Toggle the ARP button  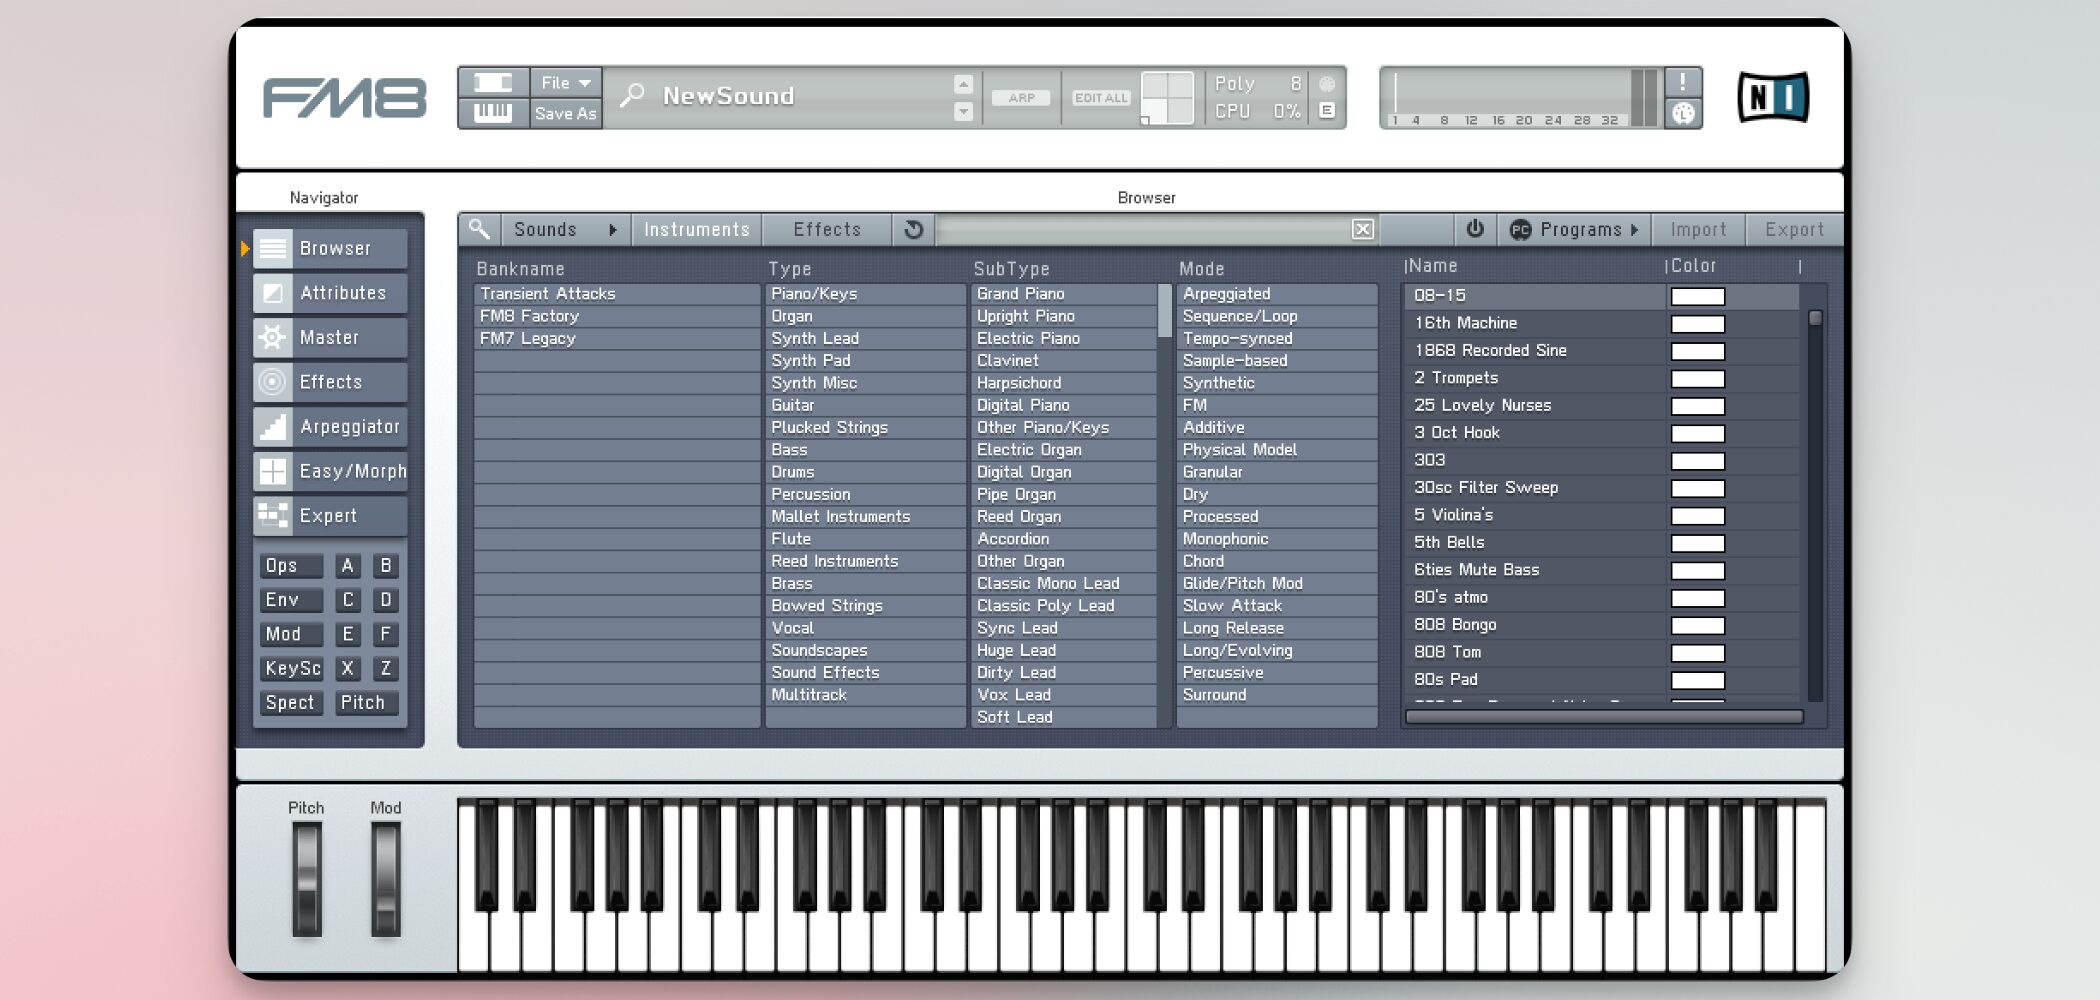[x=1021, y=98]
